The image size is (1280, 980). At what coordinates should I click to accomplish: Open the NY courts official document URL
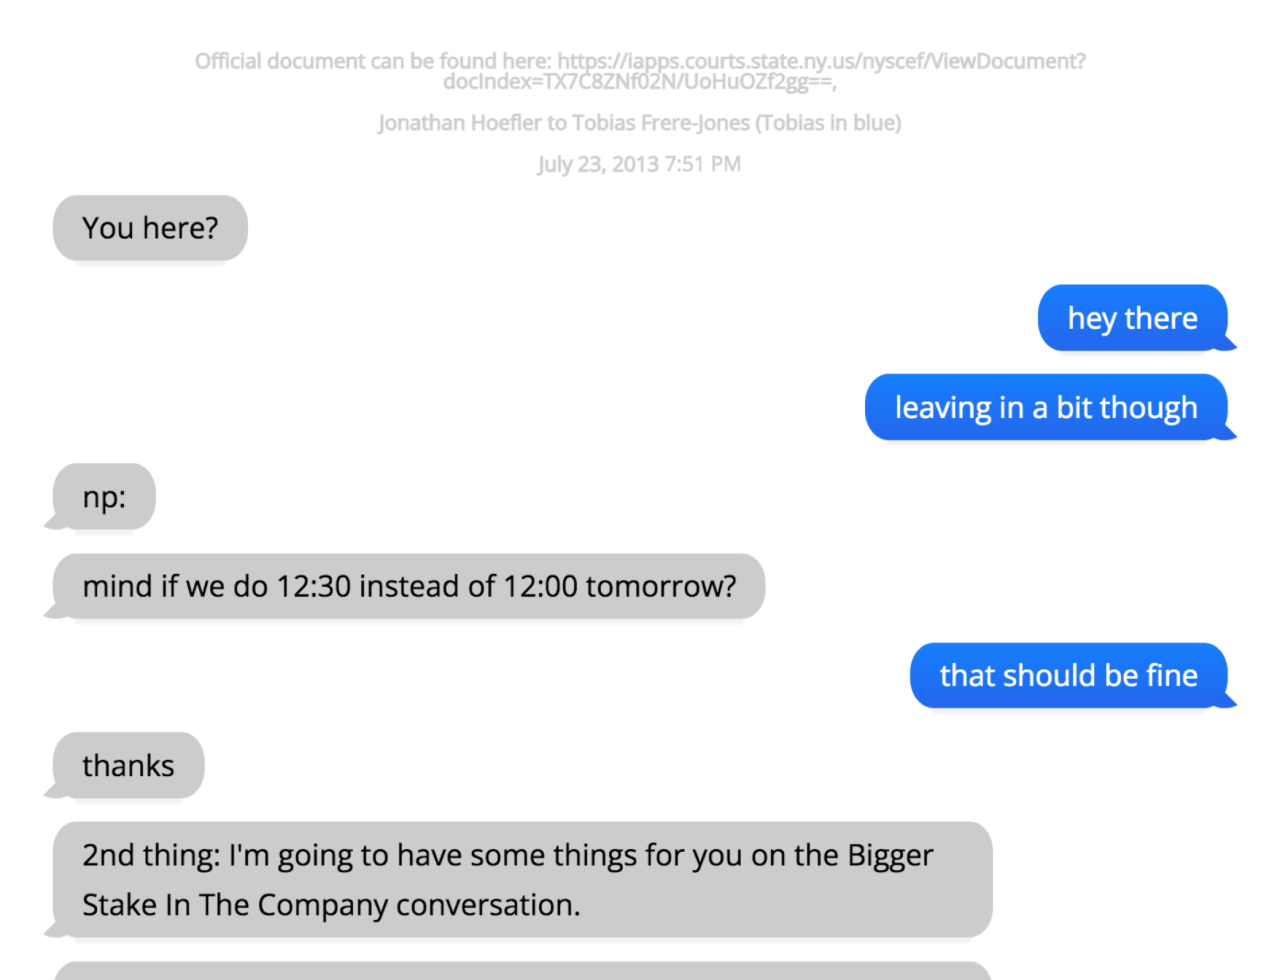(820, 61)
